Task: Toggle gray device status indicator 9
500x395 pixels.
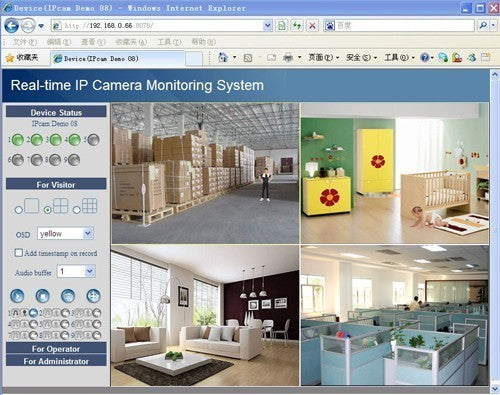Action: click(x=74, y=160)
